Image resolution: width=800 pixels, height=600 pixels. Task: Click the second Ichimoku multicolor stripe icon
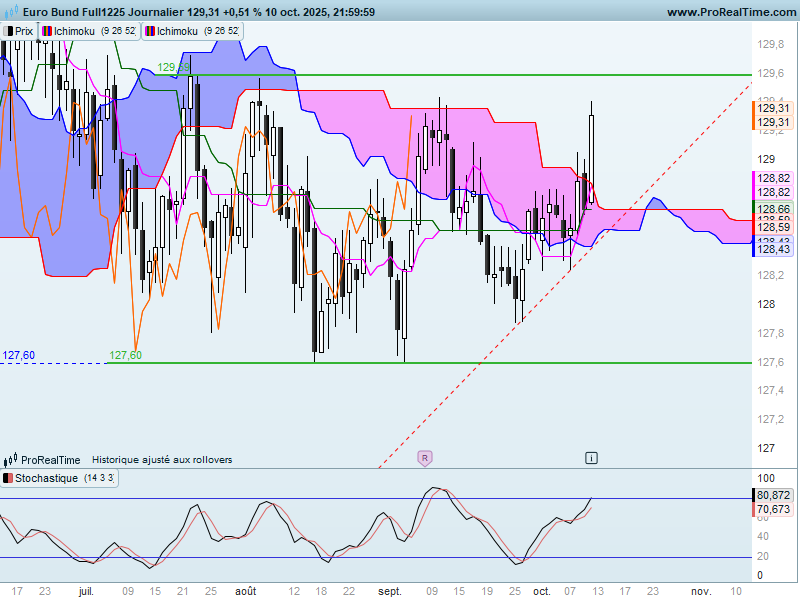coord(151,31)
